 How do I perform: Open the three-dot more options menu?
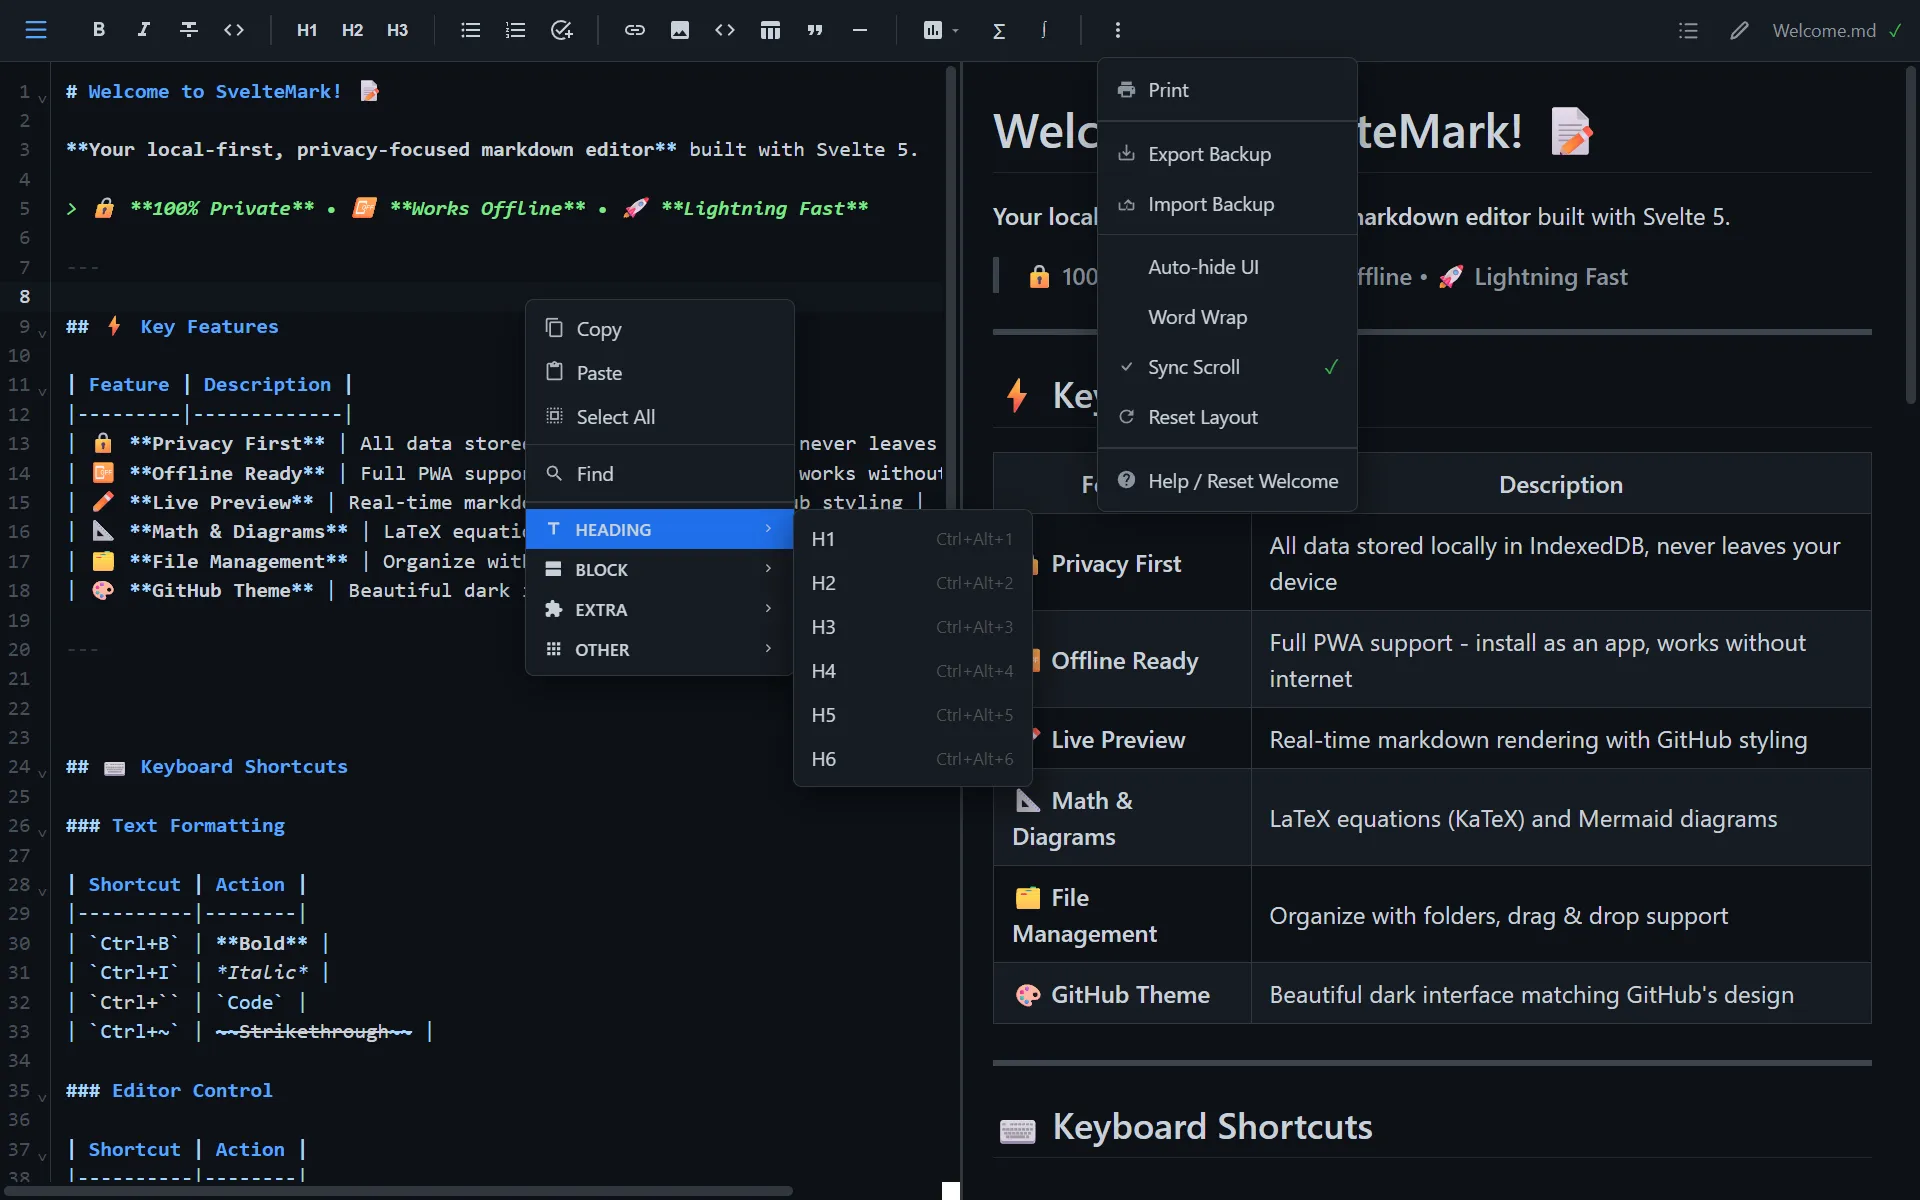[1117, 30]
